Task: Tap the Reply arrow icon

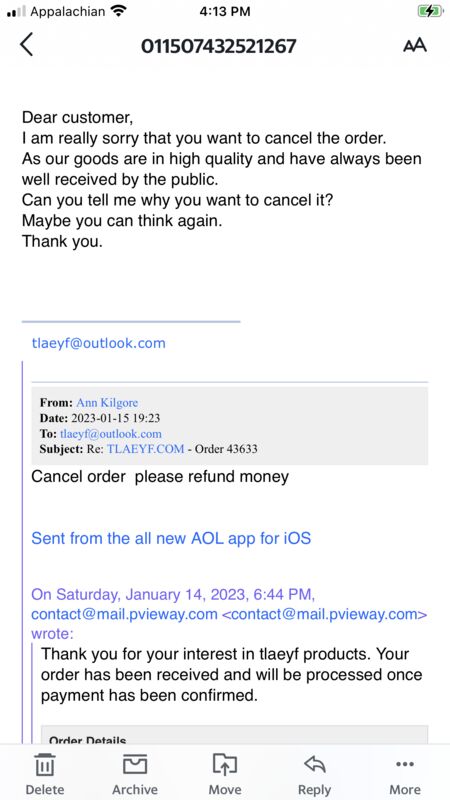Action: [315, 764]
